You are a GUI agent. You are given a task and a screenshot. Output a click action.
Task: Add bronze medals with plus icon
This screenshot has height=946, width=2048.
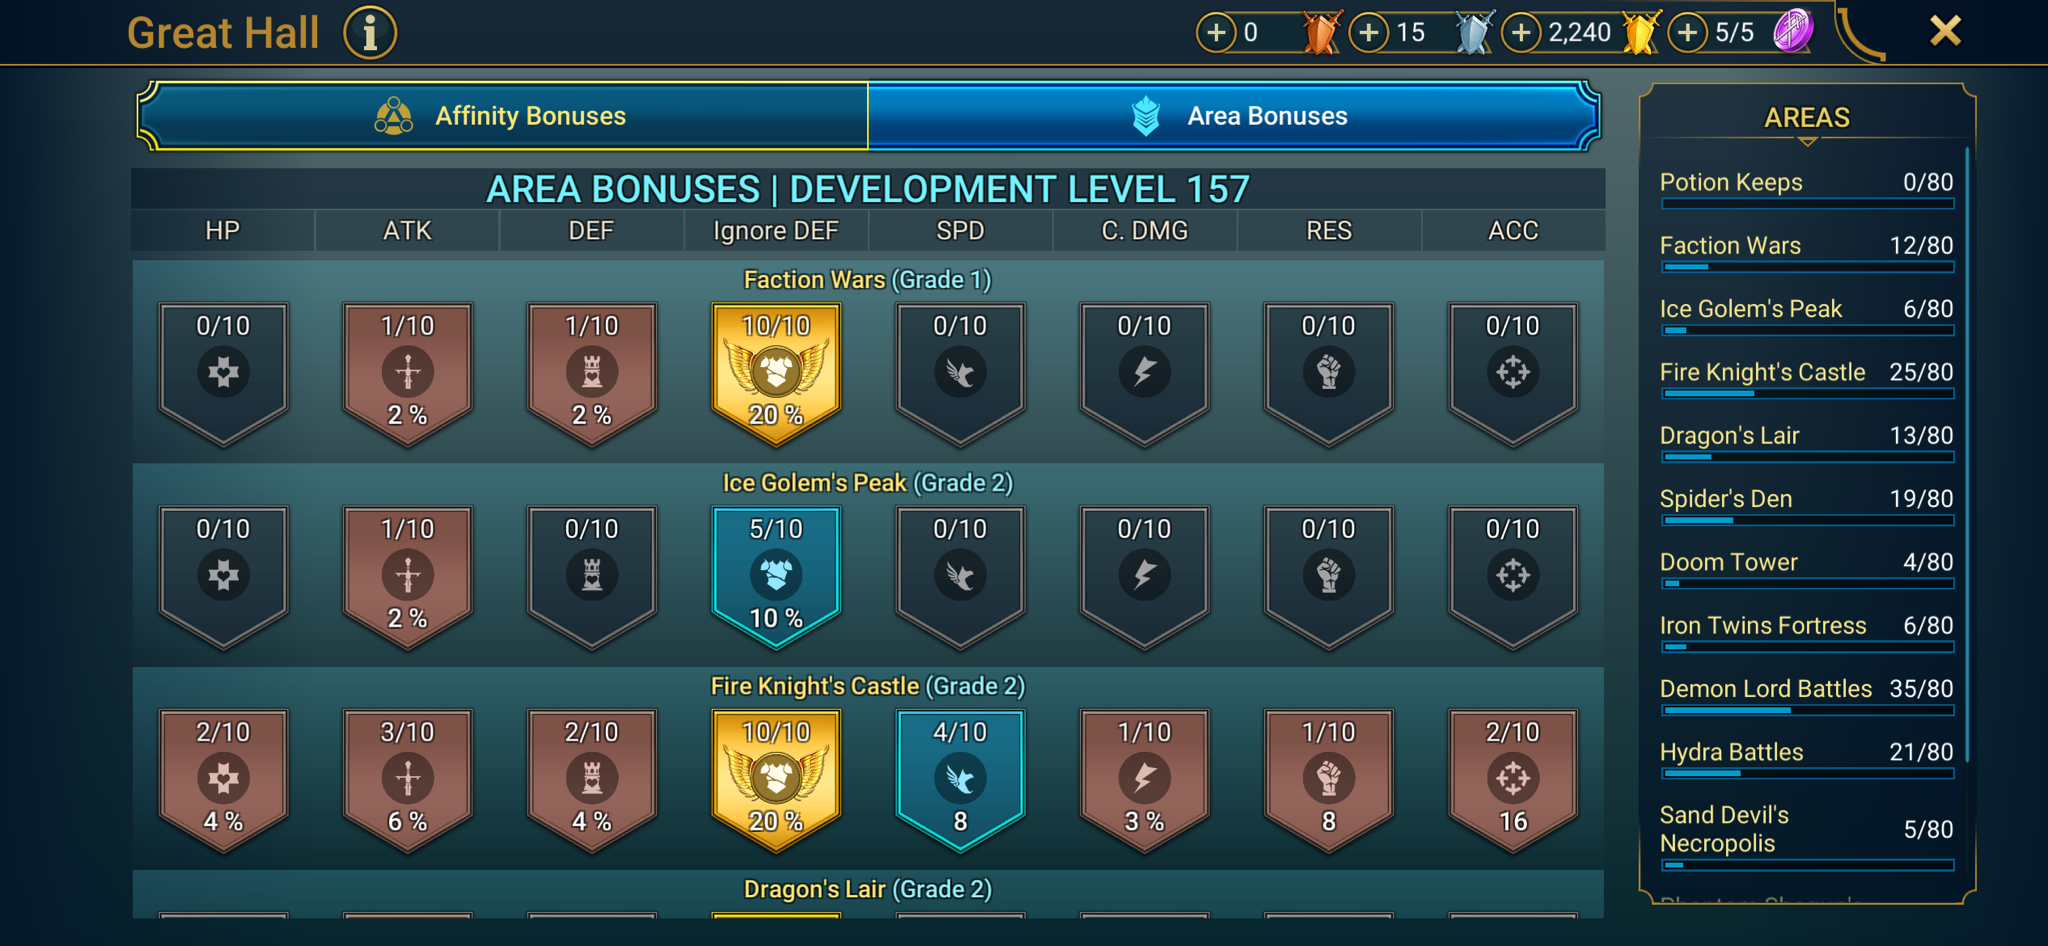coord(1216,33)
